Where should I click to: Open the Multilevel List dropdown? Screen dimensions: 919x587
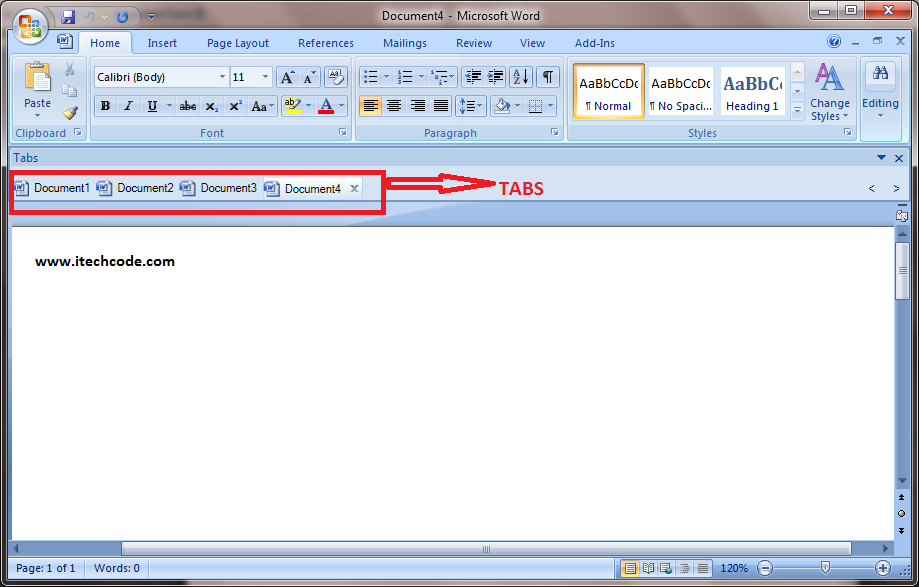[443, 77]
